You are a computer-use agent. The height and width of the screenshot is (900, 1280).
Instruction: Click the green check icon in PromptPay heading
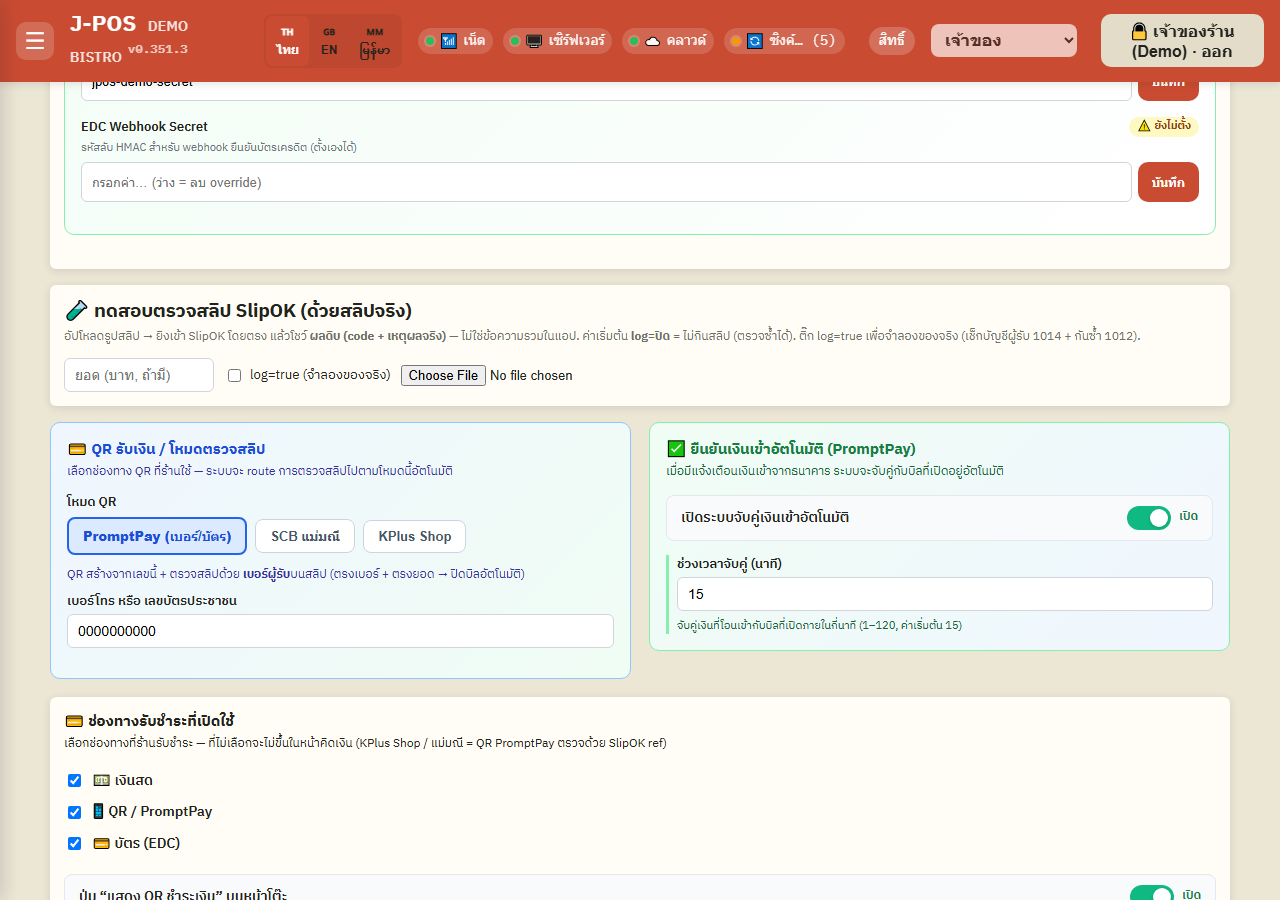(x=676, y=449)
